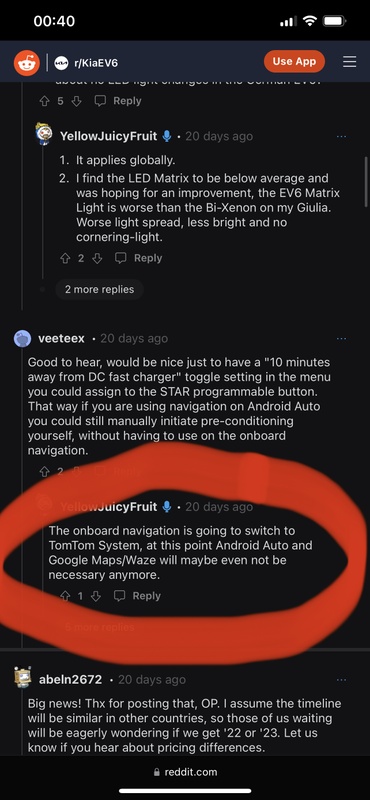Tap the Use App button

point(294,62)
